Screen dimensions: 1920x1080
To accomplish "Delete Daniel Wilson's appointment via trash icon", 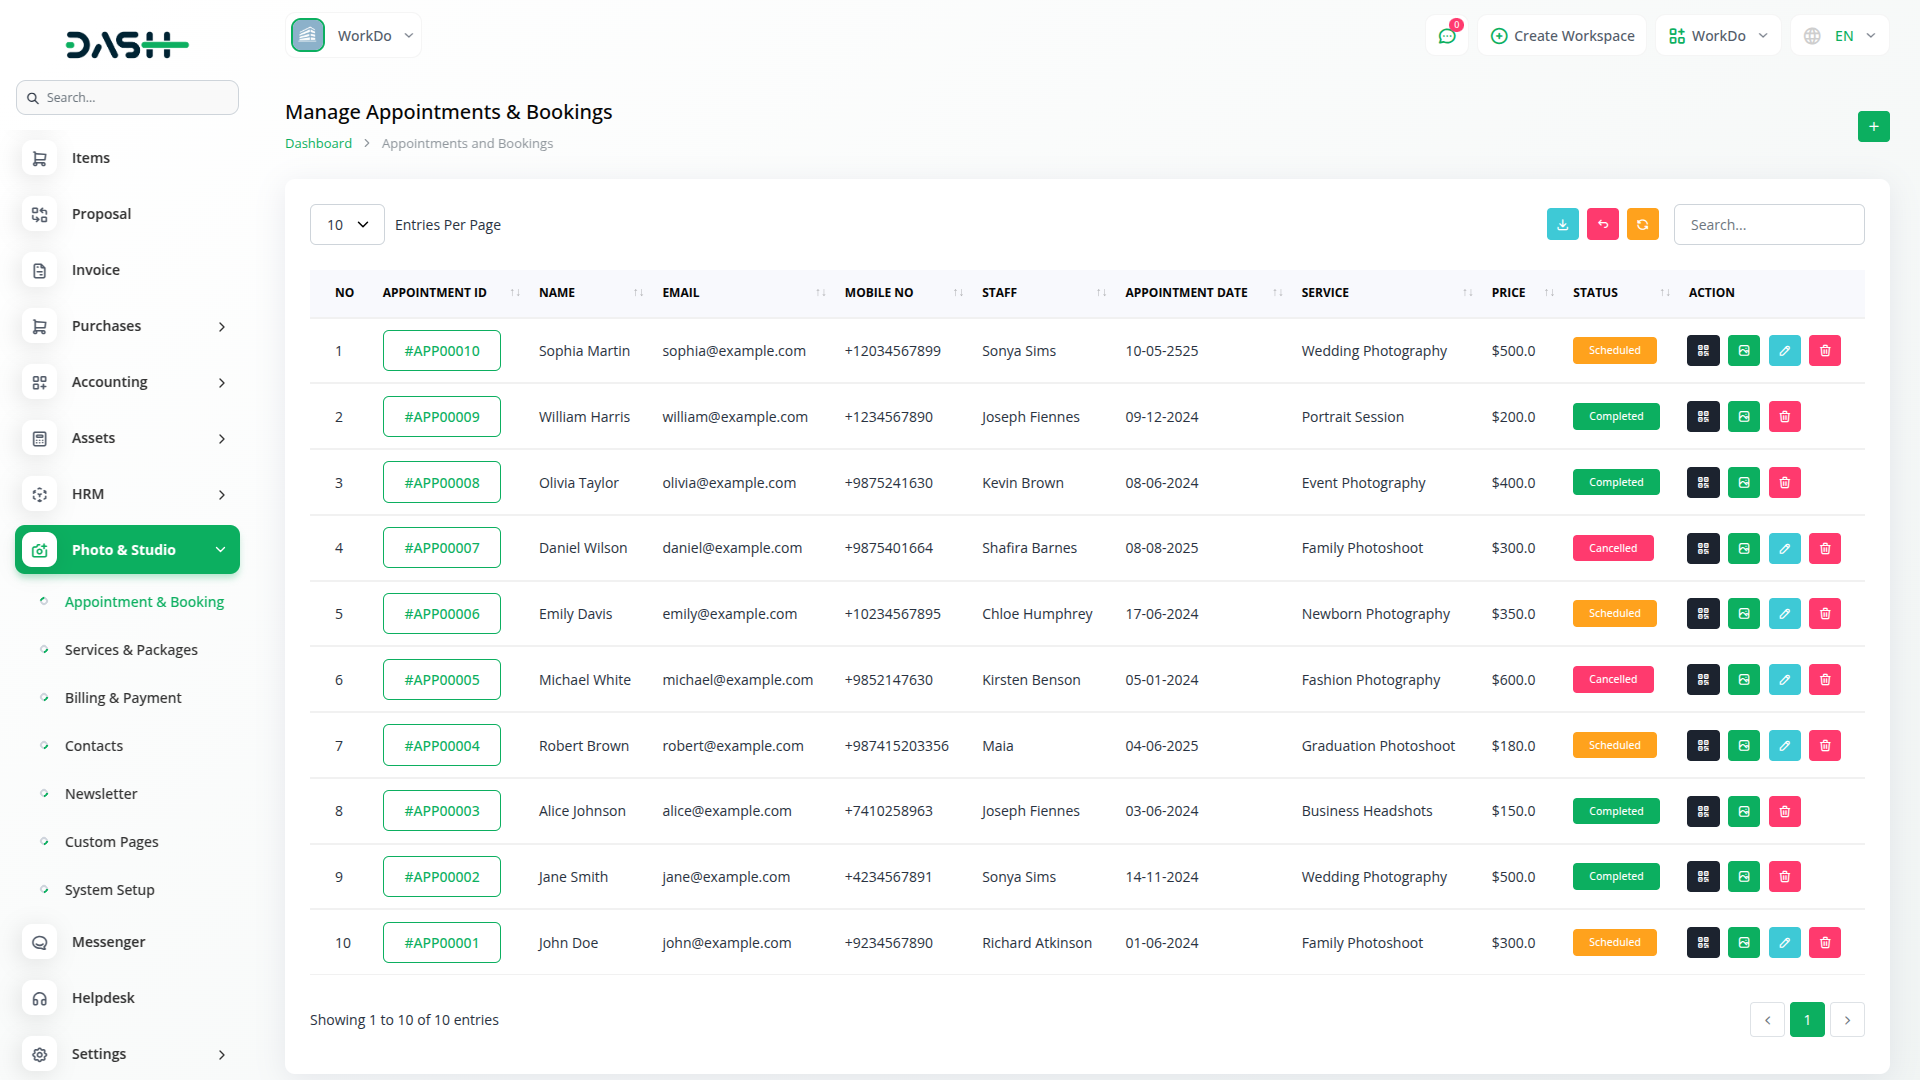I will [1824, 548].
